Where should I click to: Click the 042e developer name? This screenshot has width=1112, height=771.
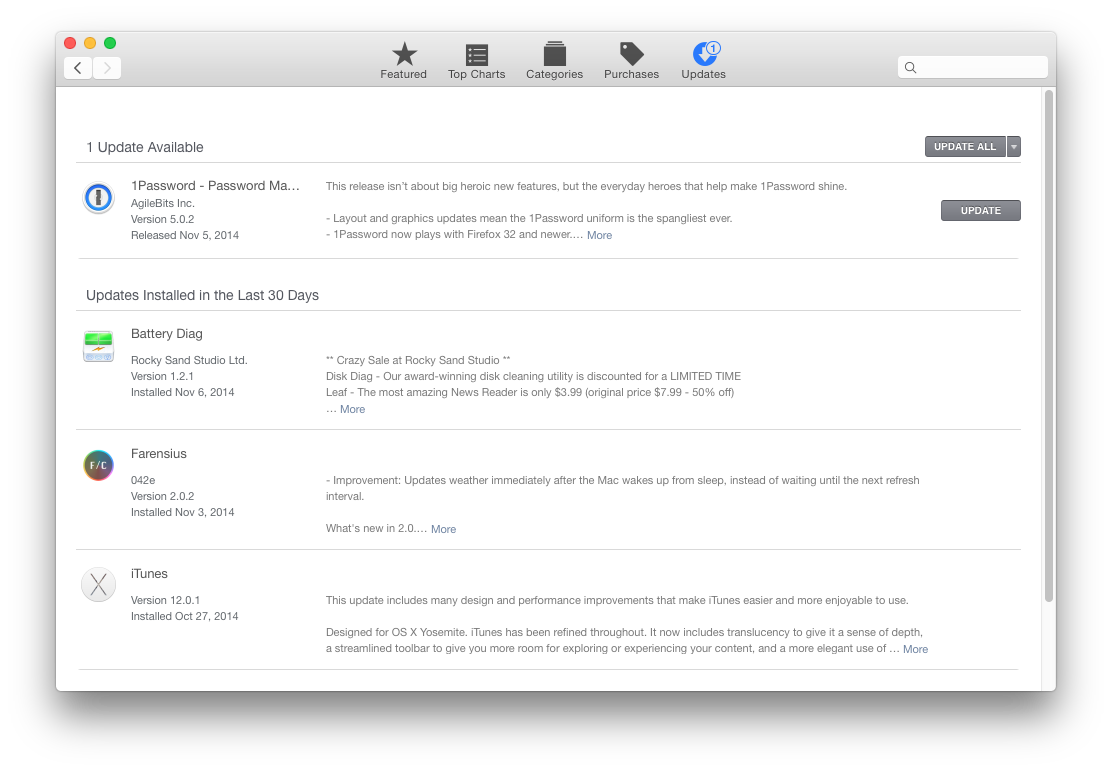[x=143, y=480]
